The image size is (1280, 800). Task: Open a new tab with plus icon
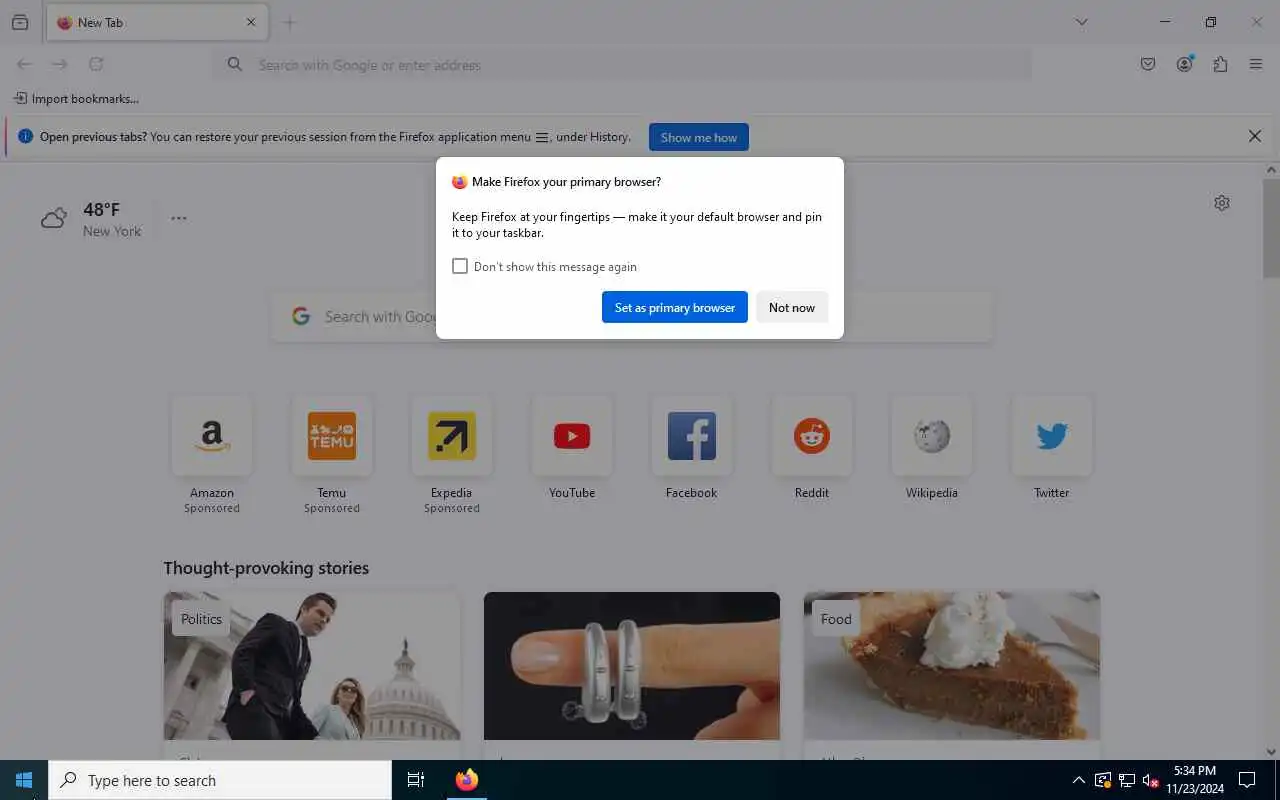click(289, 22)
